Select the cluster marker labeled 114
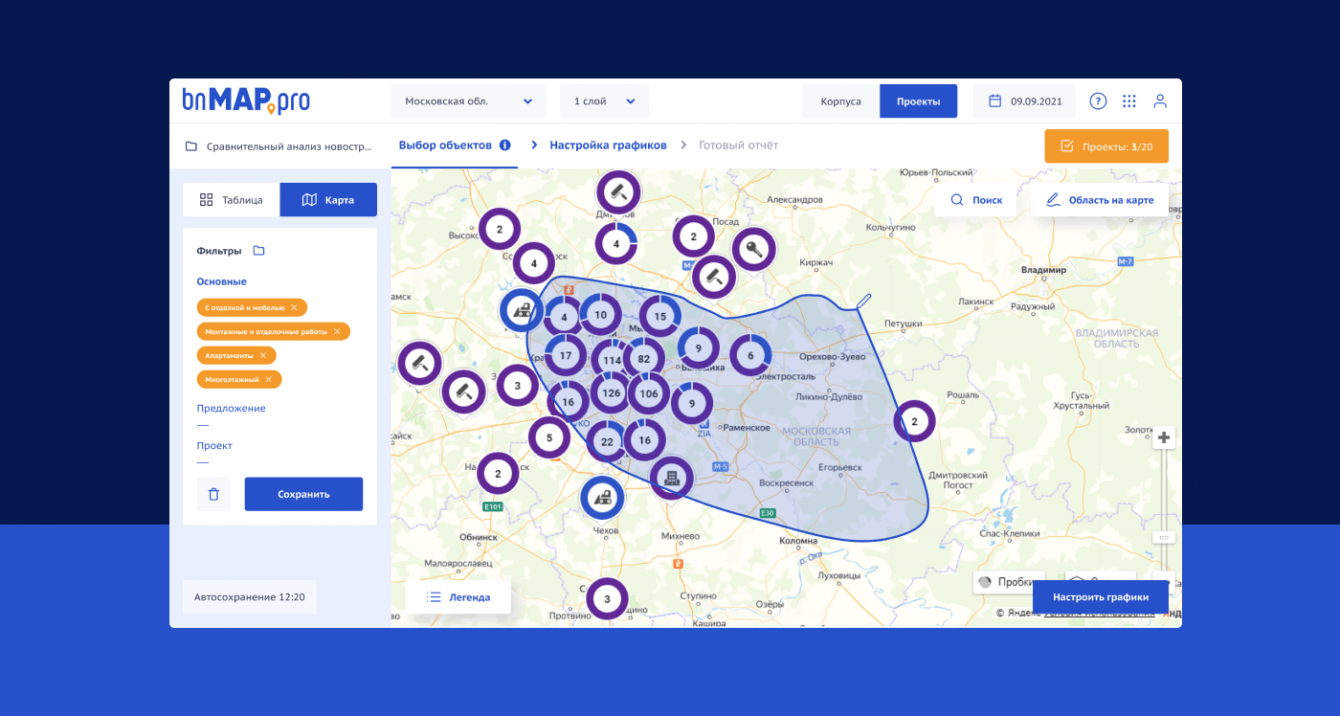 tap(612, 361)
